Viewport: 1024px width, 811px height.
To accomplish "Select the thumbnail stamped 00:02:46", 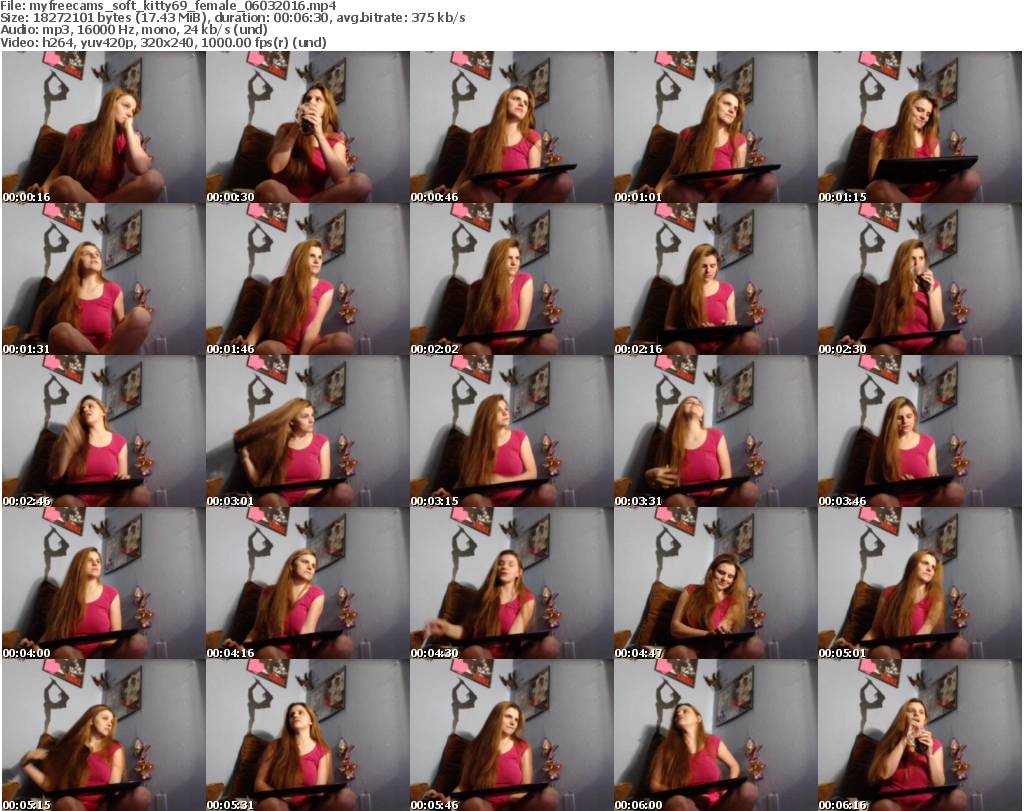I will pyautogui.click(x=104, y=431).
